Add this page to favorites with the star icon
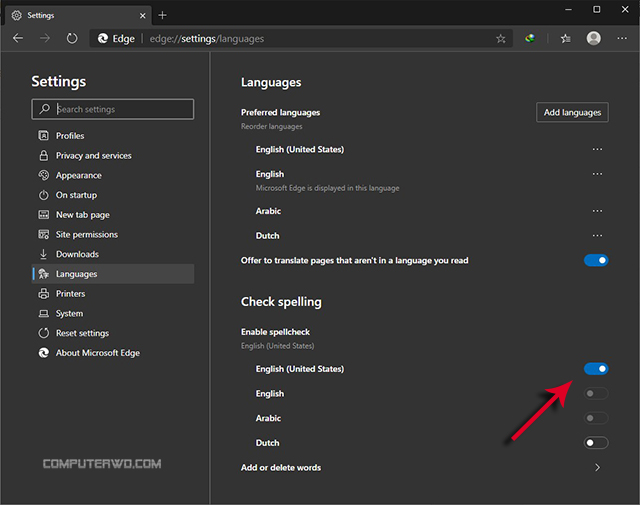 (x=501, y=39)
